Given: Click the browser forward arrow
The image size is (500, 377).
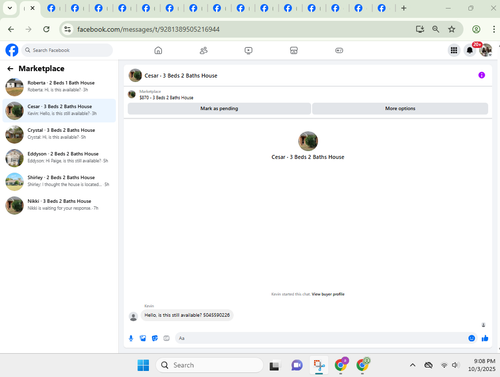Looking at the screenshot, I should pyautogui.click(x=29, y=29).
